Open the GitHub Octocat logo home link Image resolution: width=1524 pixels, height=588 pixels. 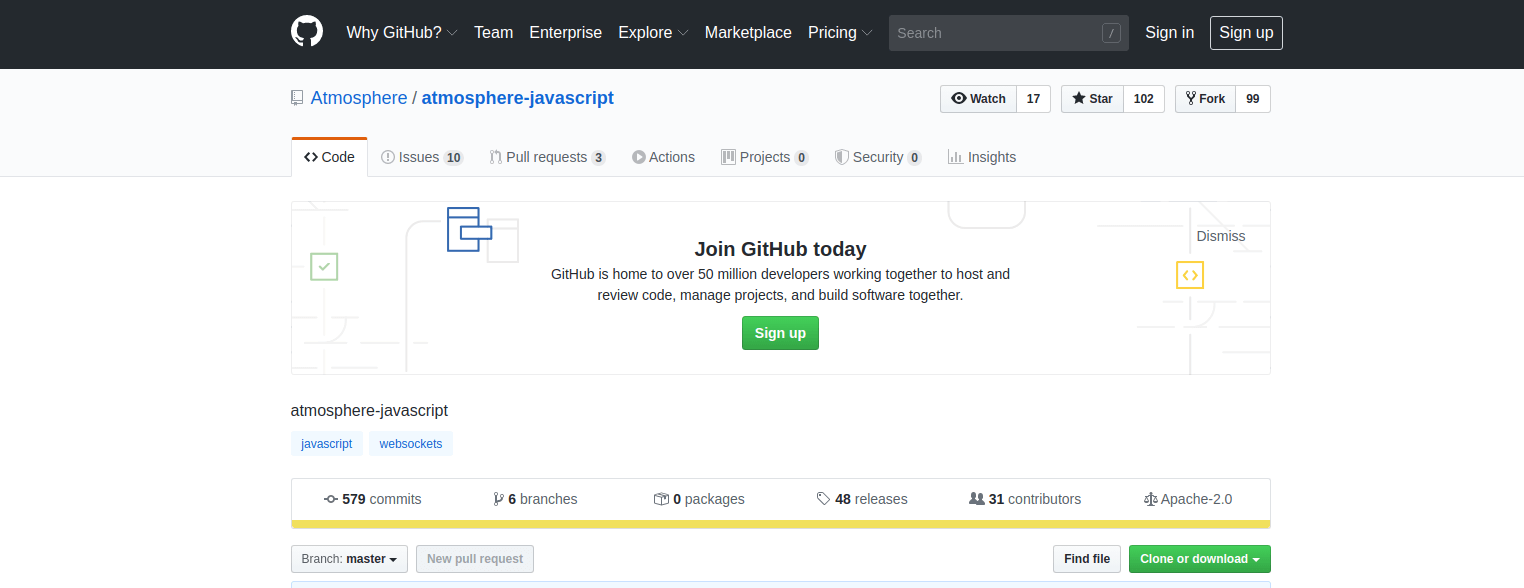click(307, 32)
